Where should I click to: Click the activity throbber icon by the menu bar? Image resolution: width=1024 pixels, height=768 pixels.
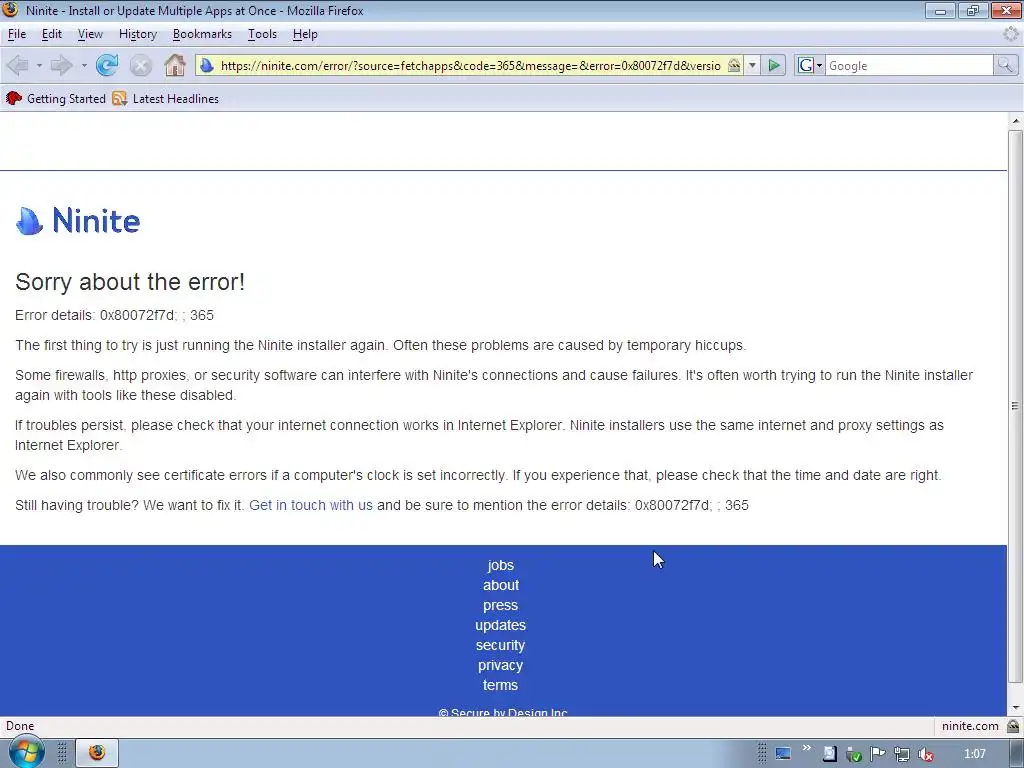pyautogui.click(x=1011, y=34)
